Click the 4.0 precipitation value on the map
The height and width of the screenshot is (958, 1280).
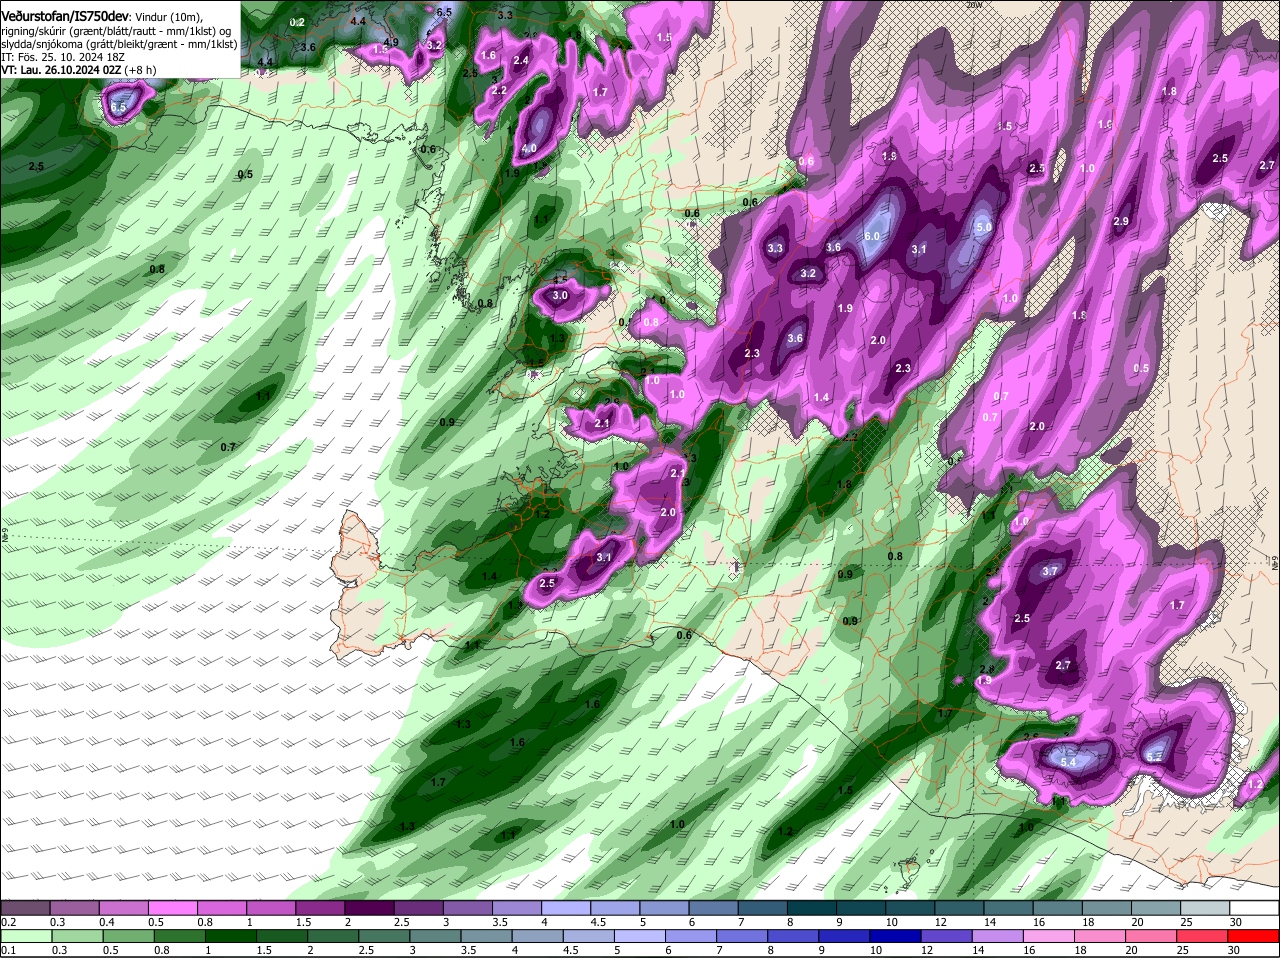tap(529, 149)
